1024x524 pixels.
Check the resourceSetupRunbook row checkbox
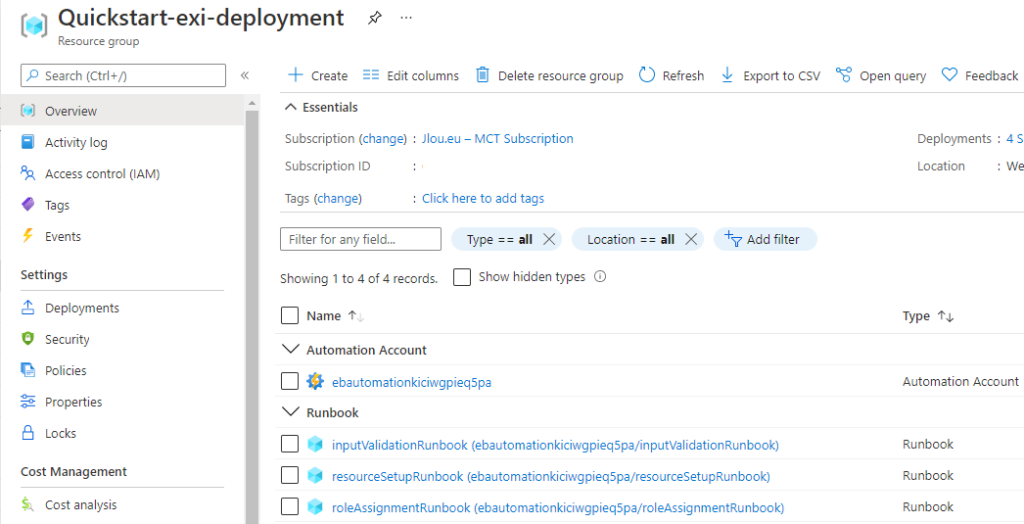coord(289,476)
